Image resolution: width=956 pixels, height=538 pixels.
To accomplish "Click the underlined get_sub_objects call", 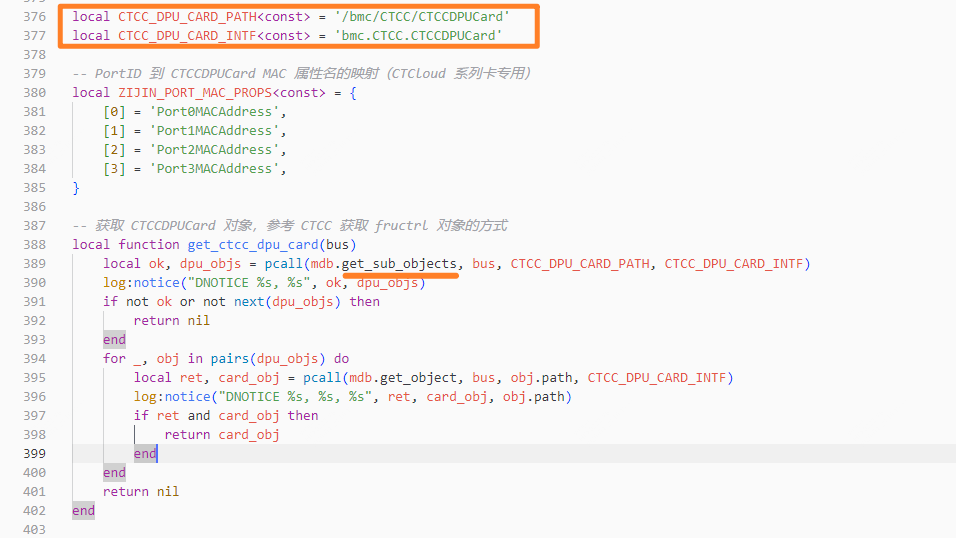I will pos(399,264).
